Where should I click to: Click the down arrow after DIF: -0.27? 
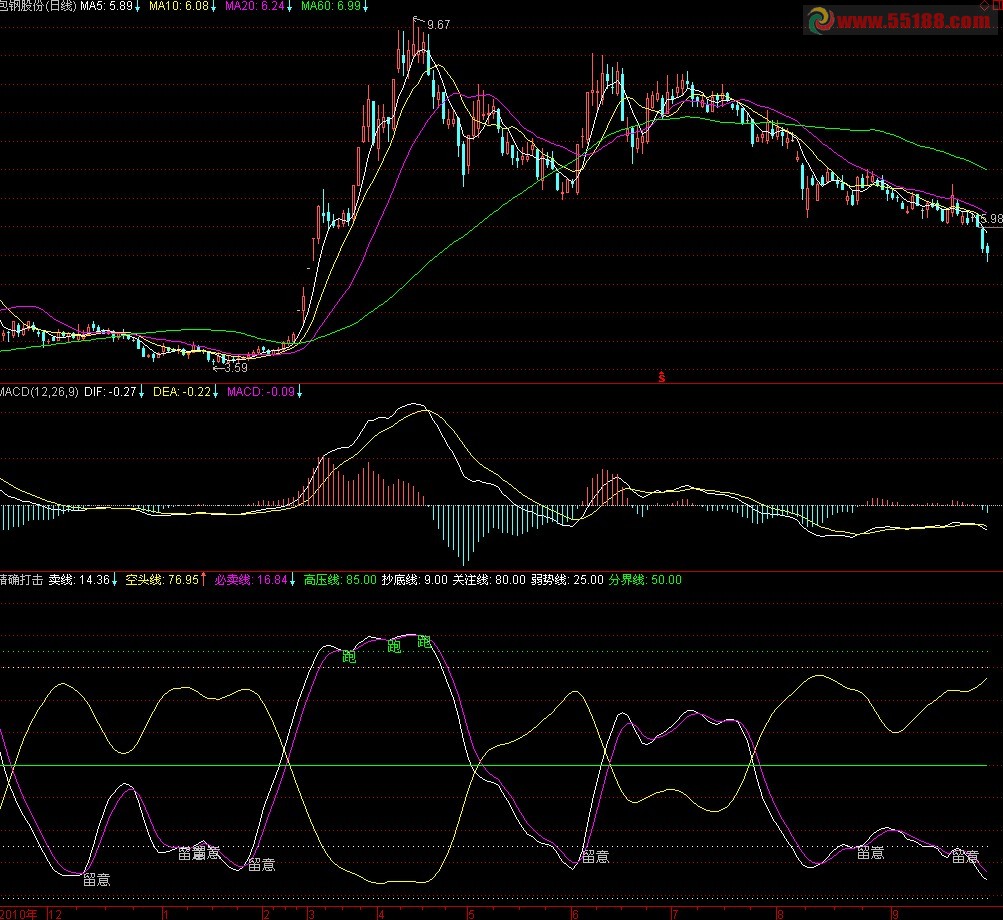141,391
